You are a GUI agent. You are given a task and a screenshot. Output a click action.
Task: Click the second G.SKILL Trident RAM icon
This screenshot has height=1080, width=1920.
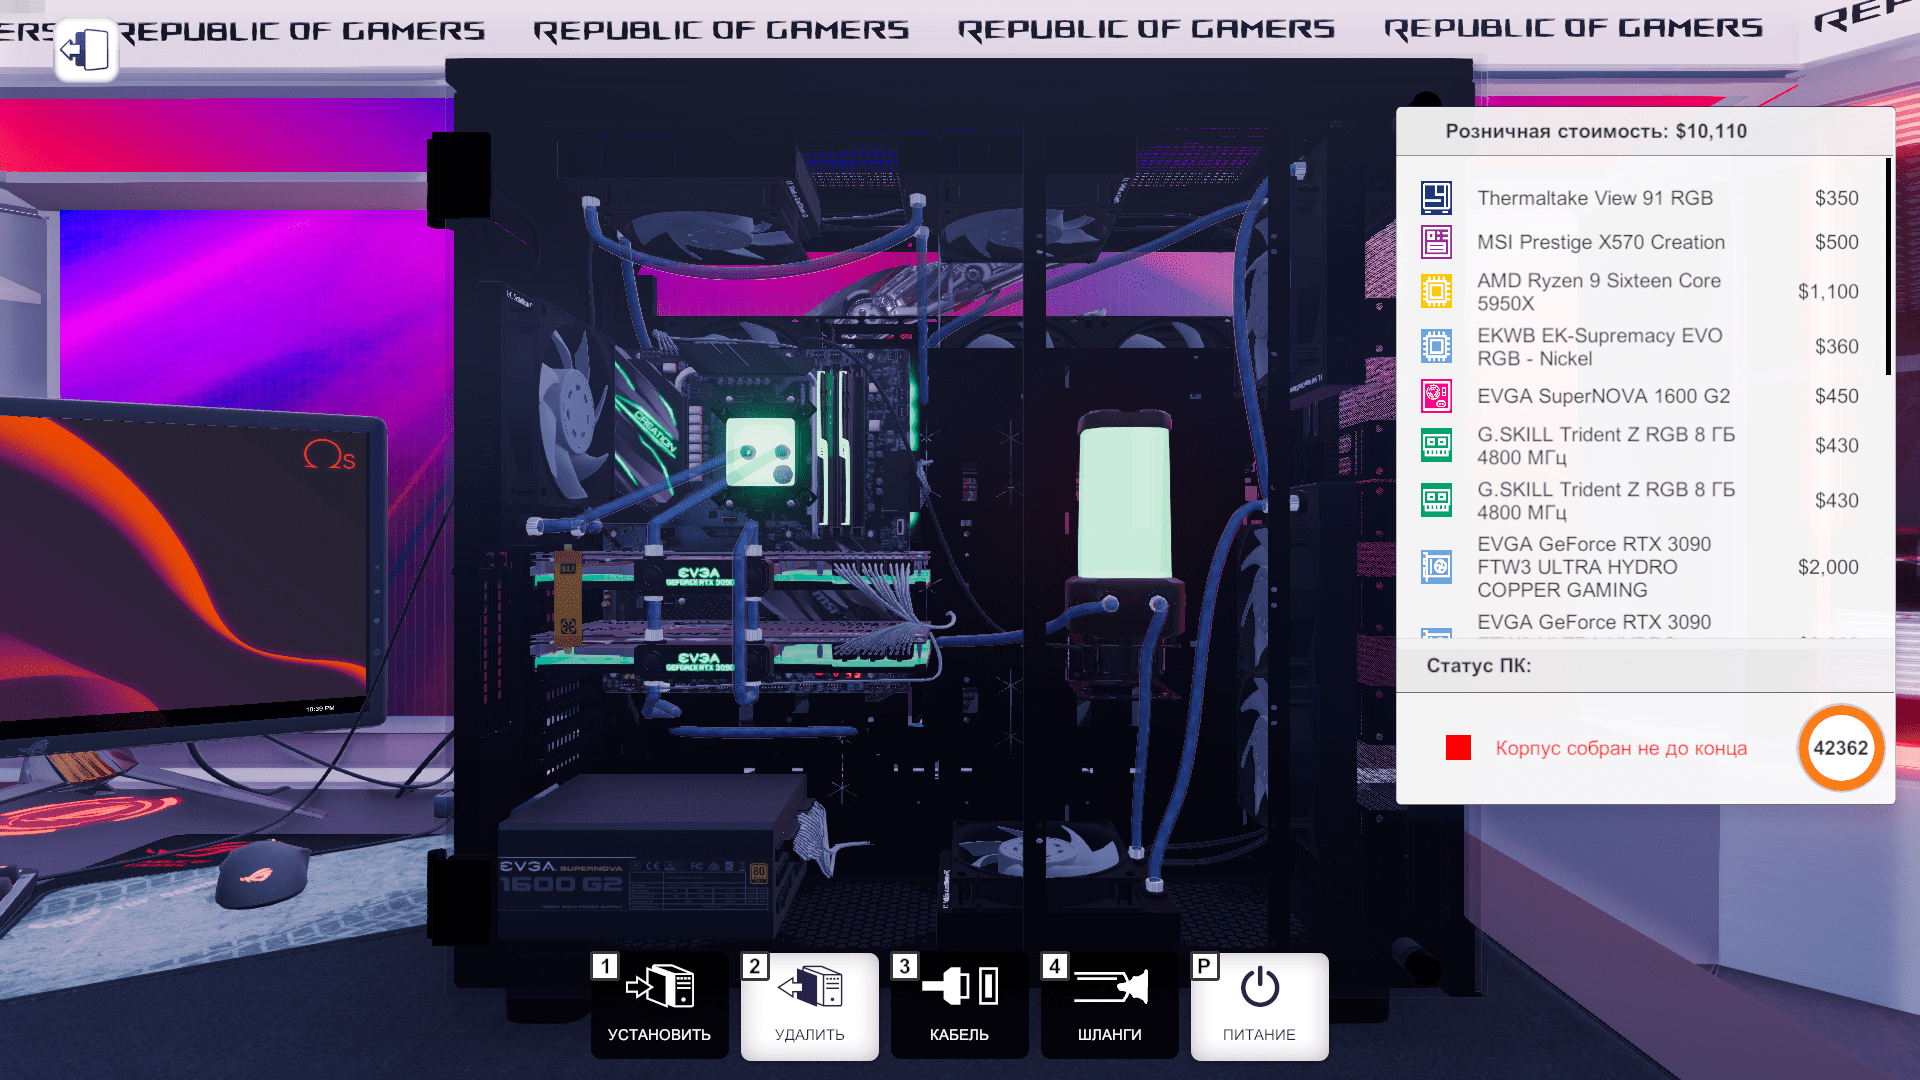pyautogui.click(x=1436, y=500)
